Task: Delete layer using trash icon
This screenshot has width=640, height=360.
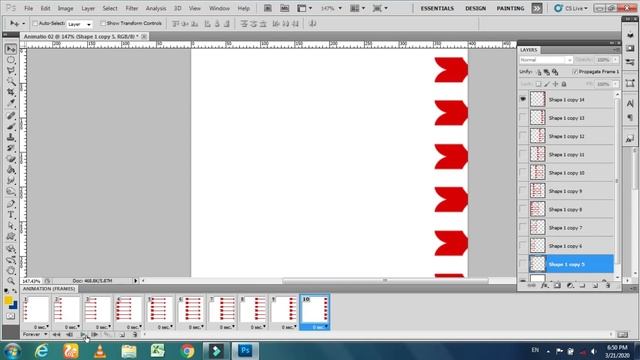Action: [x=608, y=286]
